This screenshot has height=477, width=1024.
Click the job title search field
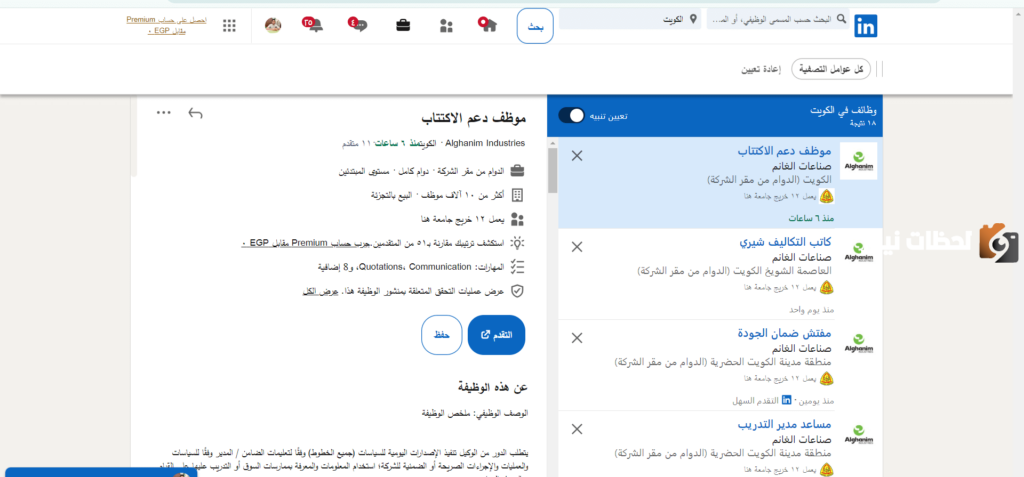click(778, 19)
